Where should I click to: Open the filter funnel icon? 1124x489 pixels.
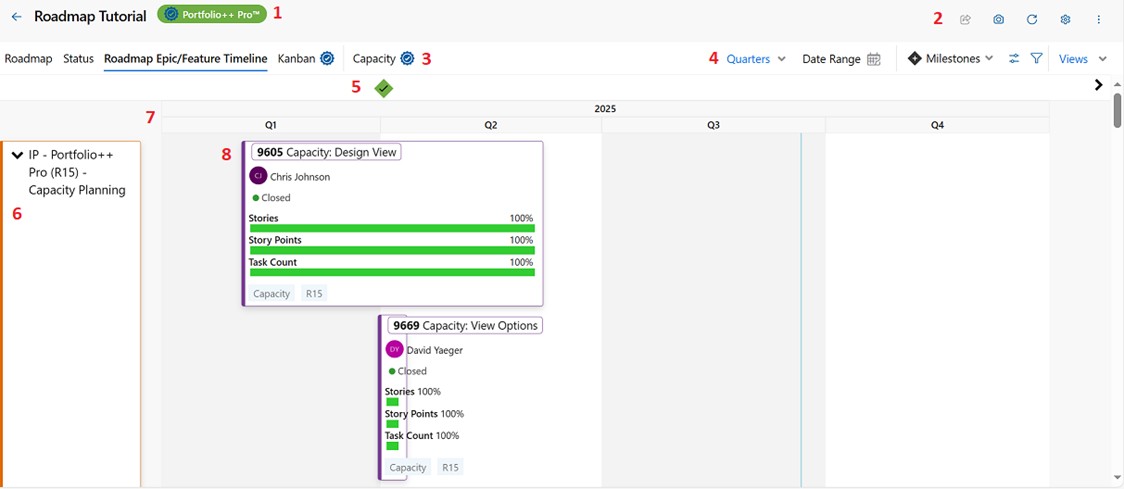(1037, 59)
